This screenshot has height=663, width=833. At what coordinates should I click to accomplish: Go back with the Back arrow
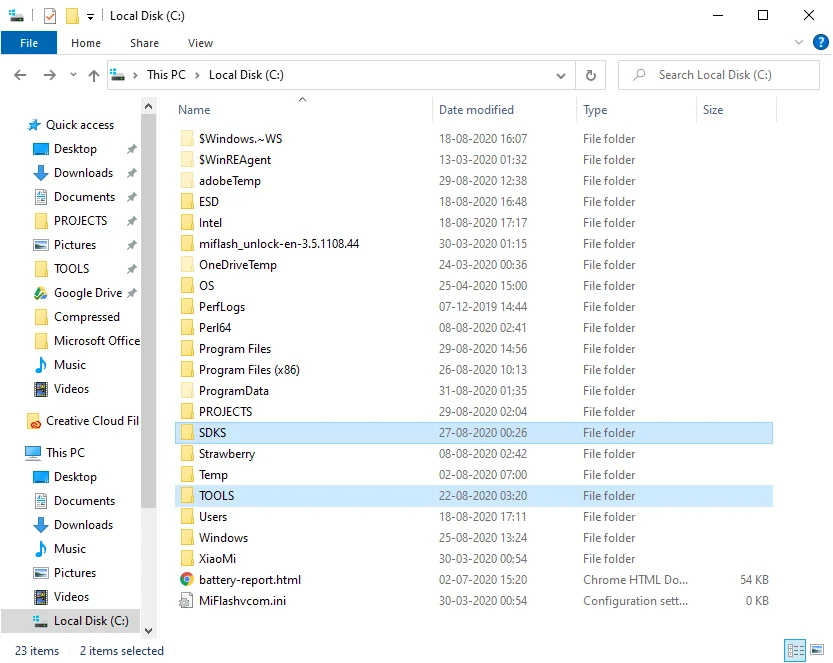20,75
